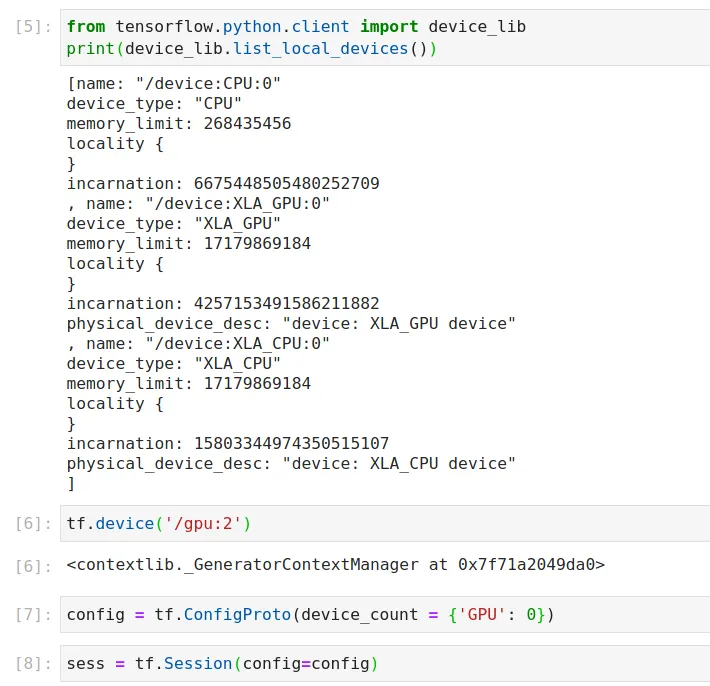Click the incarnation 15803344974350515107 line

(x=228, y=443)
